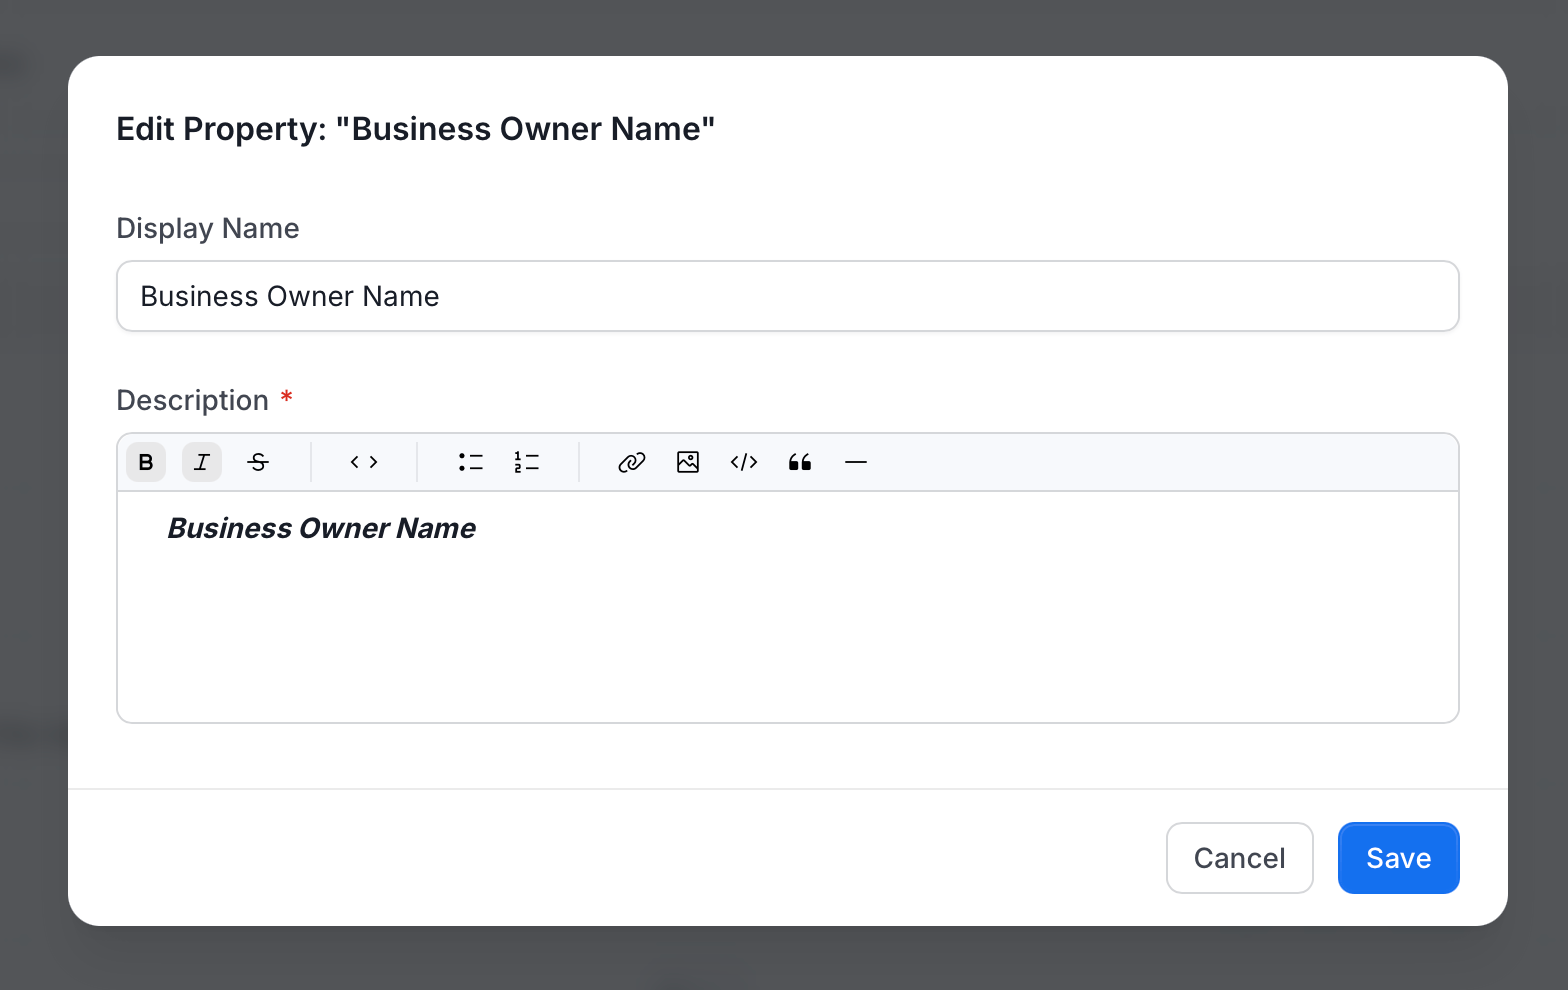Insert a horizontal rule line

pos(856,462)
